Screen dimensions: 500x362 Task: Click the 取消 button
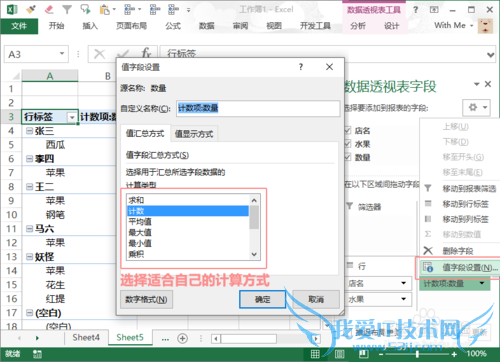point(316,299)
